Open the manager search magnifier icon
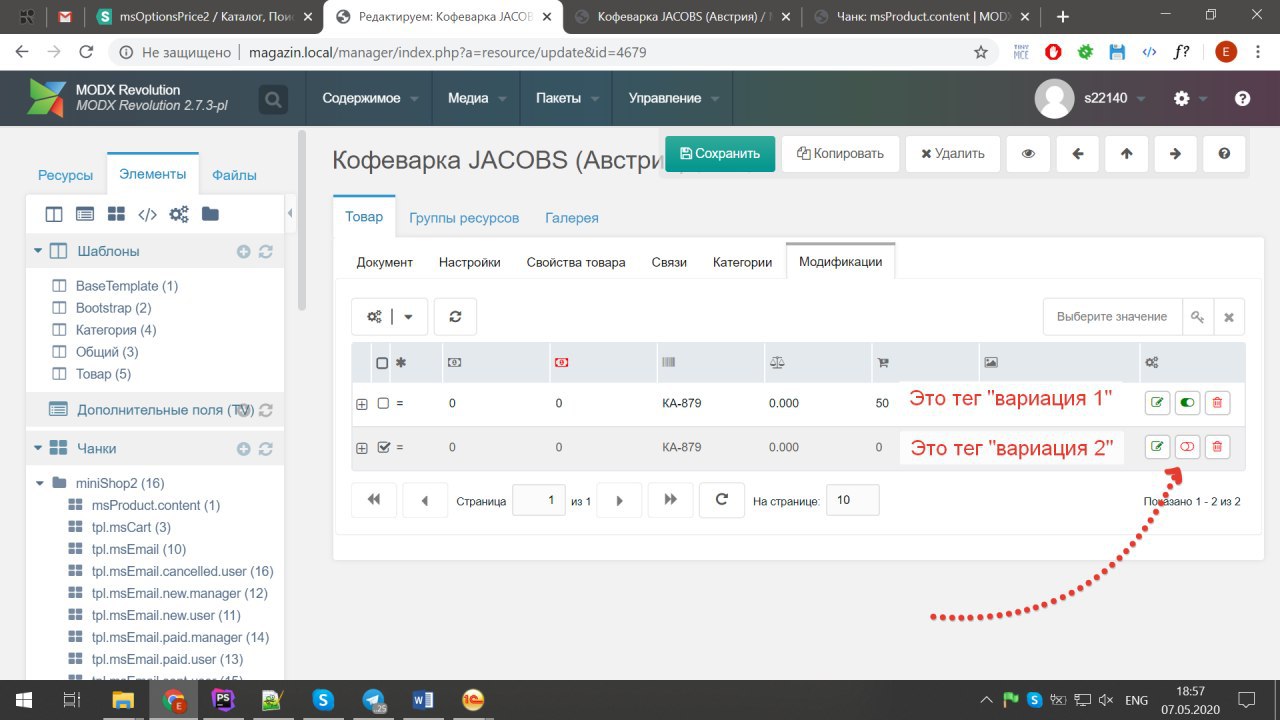The image size is (1280, 720). click(272, 99)
